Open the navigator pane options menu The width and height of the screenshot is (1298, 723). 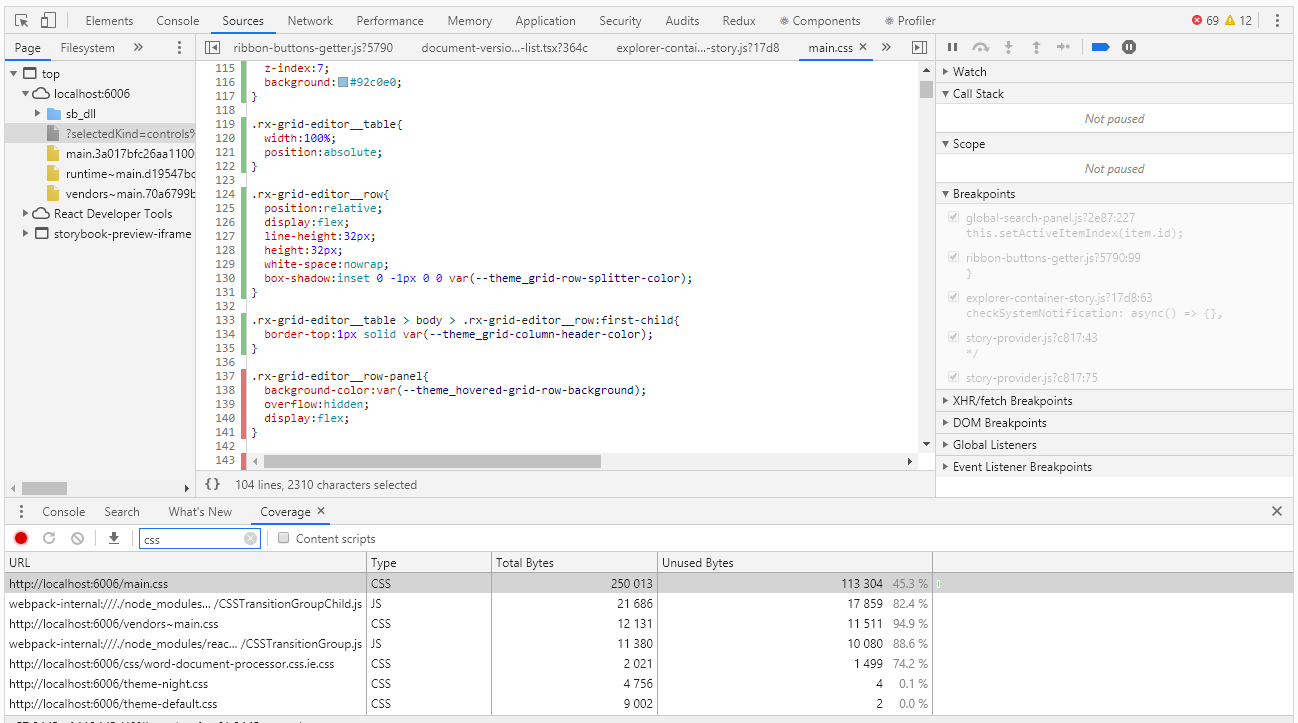pyautogui.click(x=180, y=47)
